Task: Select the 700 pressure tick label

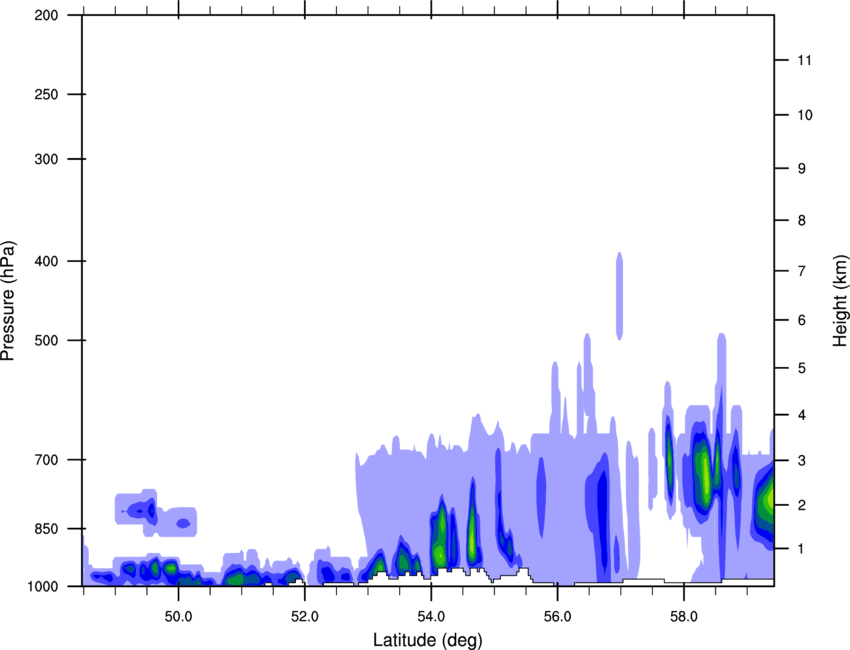Action: click(x=46, y=460)
